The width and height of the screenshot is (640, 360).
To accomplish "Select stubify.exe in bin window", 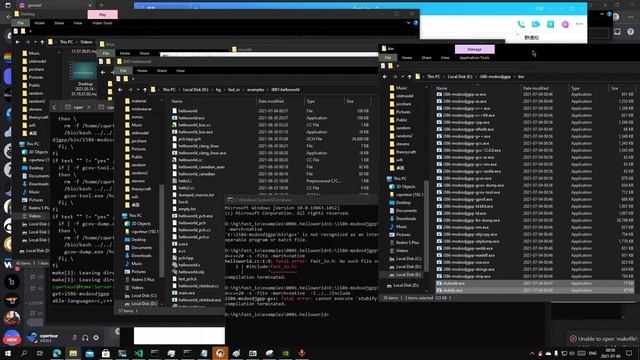I will point(535,290).
